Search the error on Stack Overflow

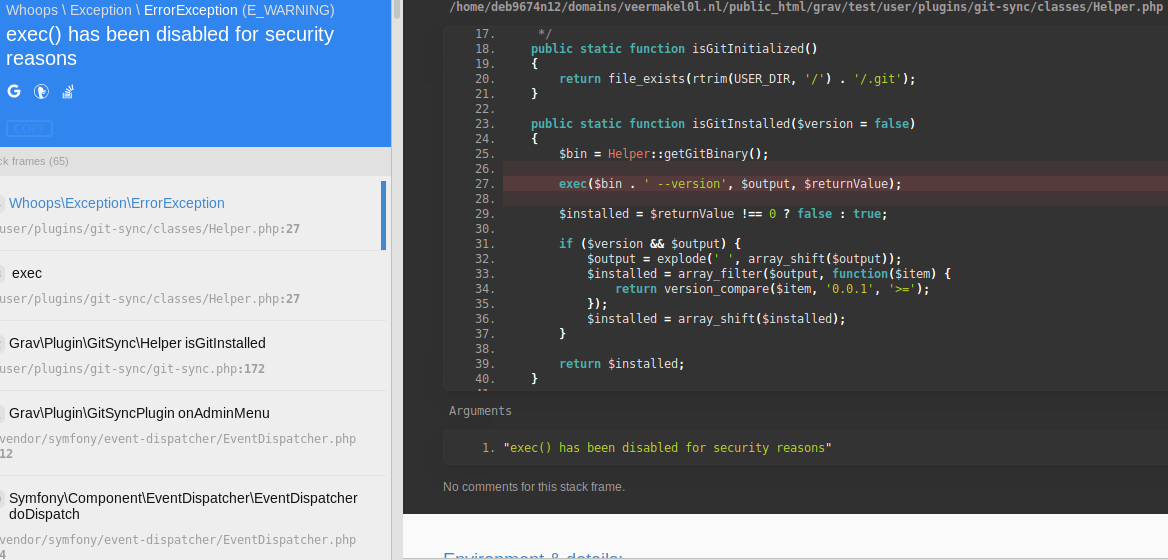tap(68, 92)
